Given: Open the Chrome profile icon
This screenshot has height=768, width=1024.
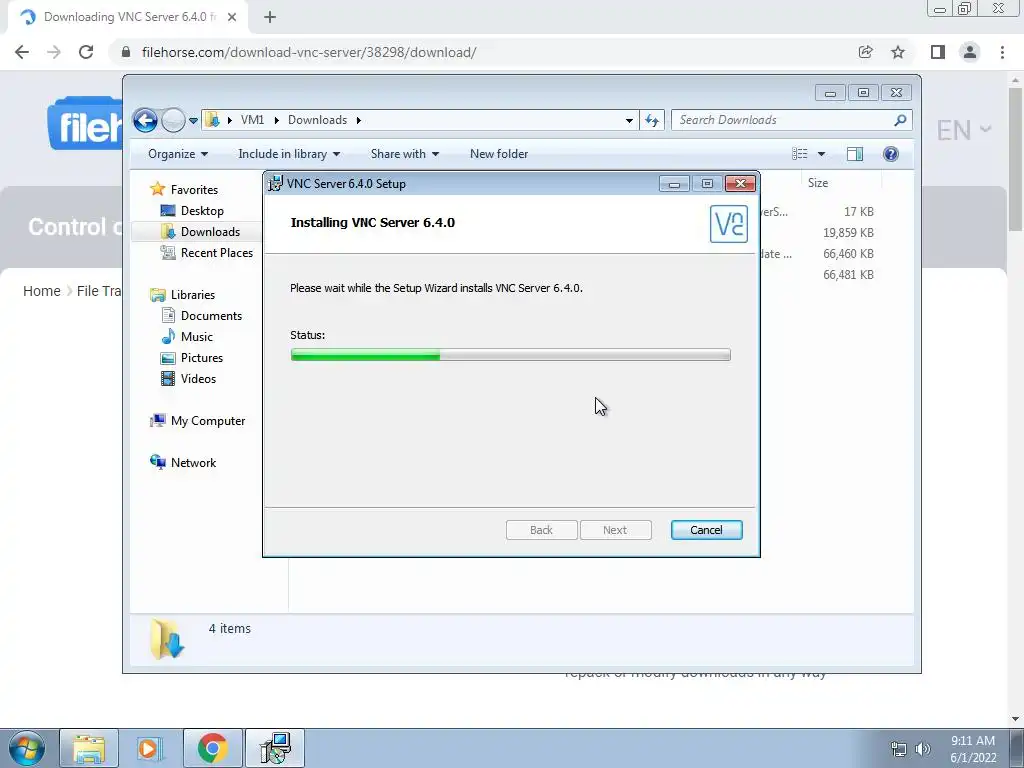Looking at the screenshot, I should tap(970, 52).
